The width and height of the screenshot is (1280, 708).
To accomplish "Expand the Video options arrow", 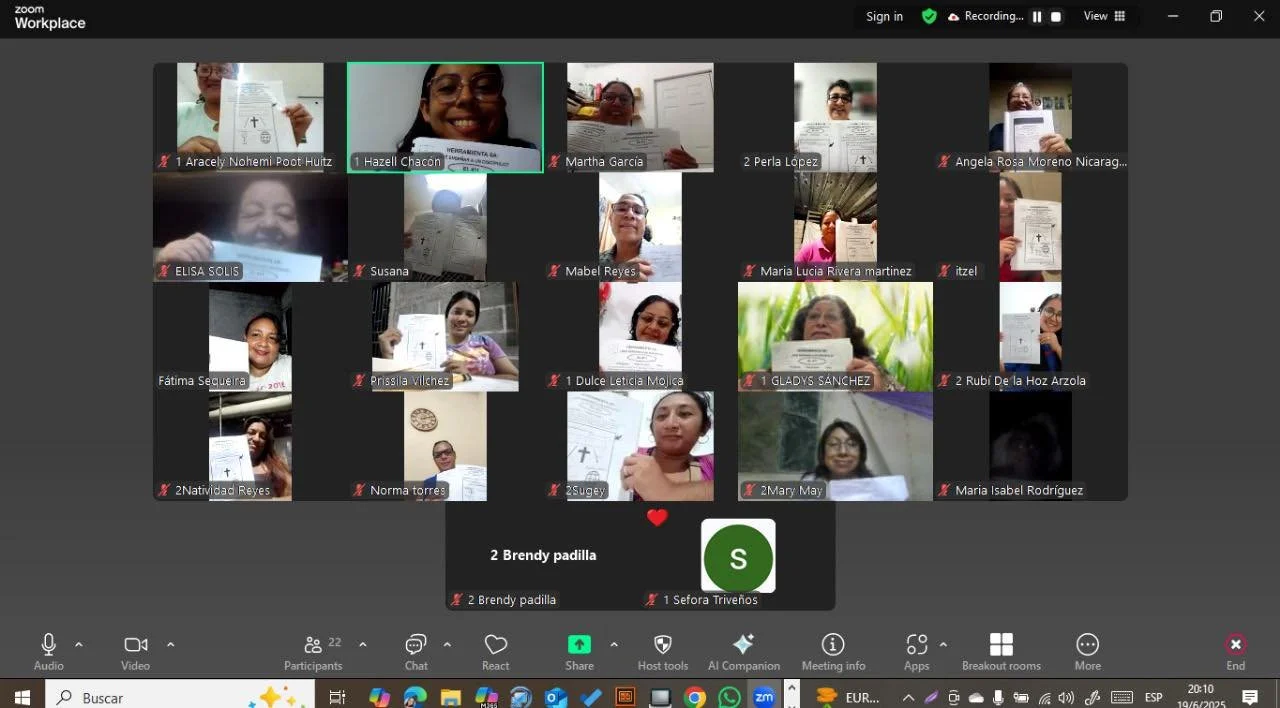I will (170, 645).
